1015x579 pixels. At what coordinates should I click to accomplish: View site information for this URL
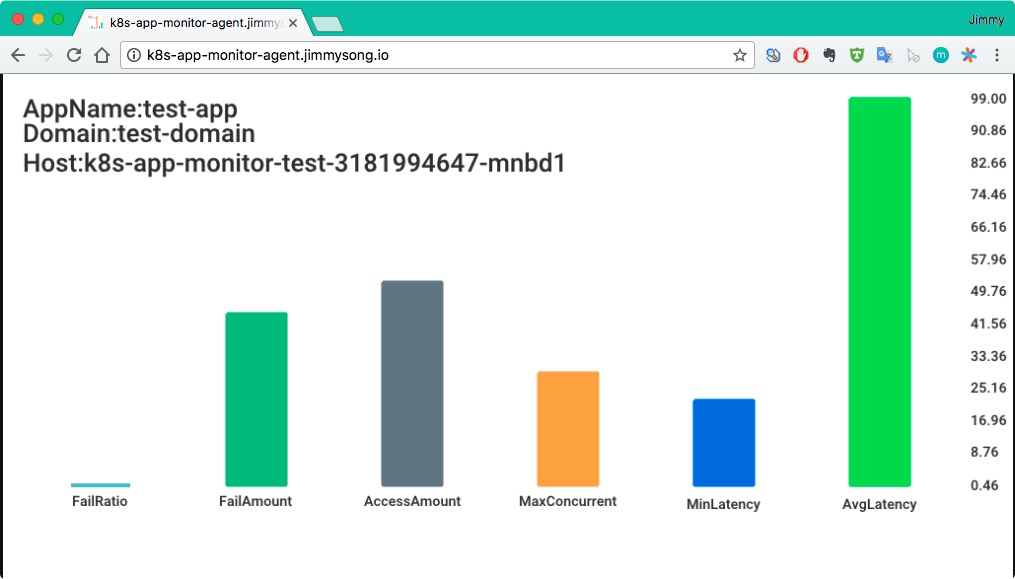[134, 56]
